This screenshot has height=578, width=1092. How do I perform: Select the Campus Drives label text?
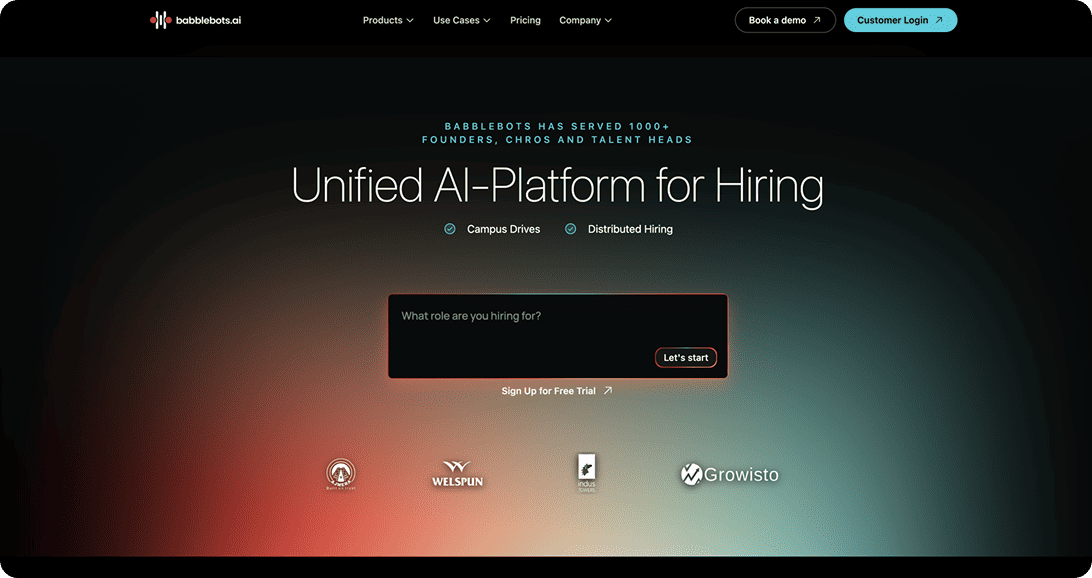(x=503, y=229)
